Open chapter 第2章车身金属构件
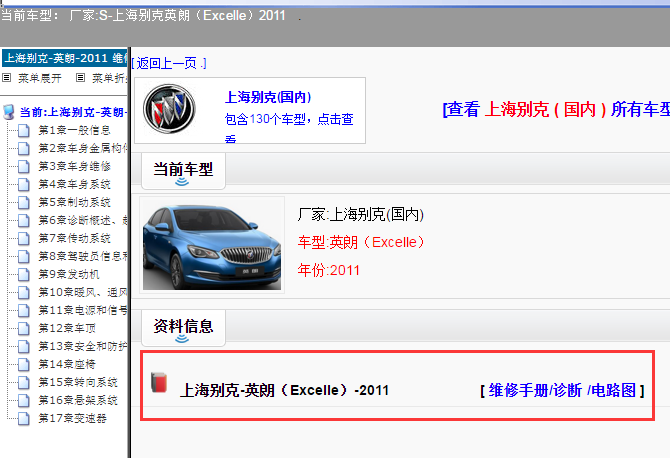 coord(82,148)
